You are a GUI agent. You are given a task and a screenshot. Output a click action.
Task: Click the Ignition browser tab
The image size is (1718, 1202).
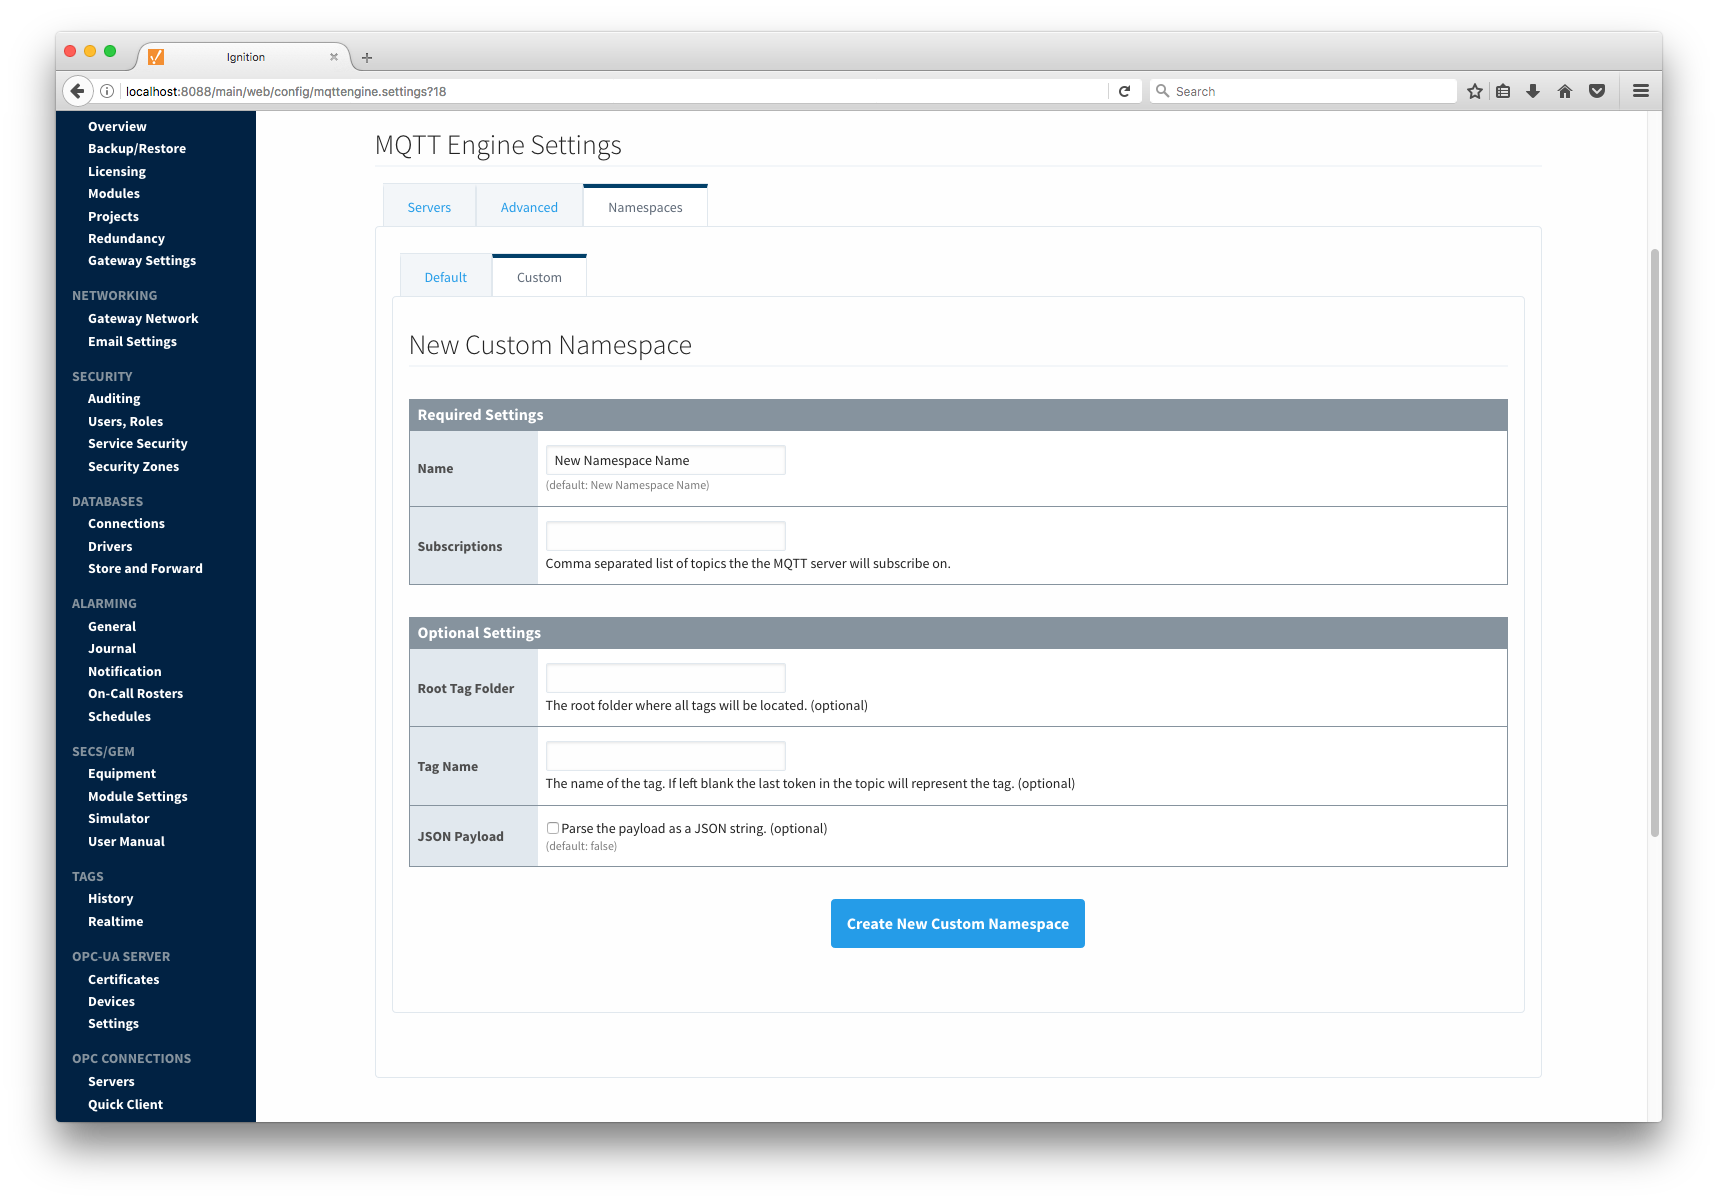(245, 57)
